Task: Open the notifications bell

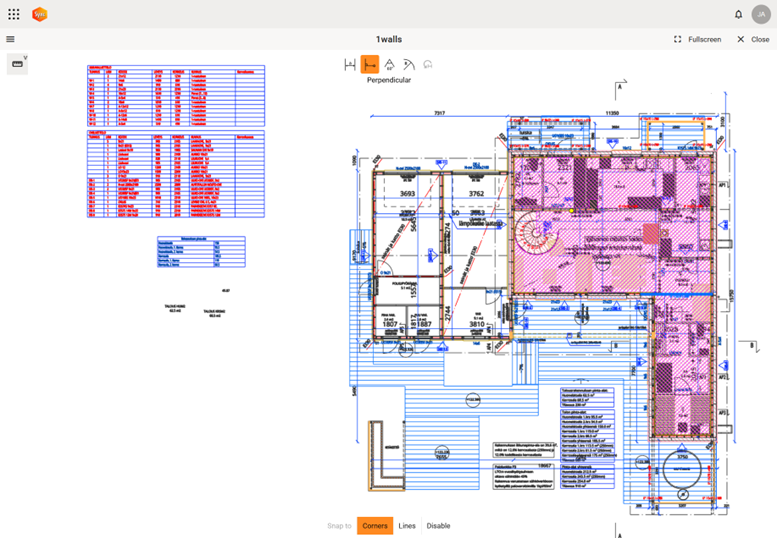Action: (738, 14)
